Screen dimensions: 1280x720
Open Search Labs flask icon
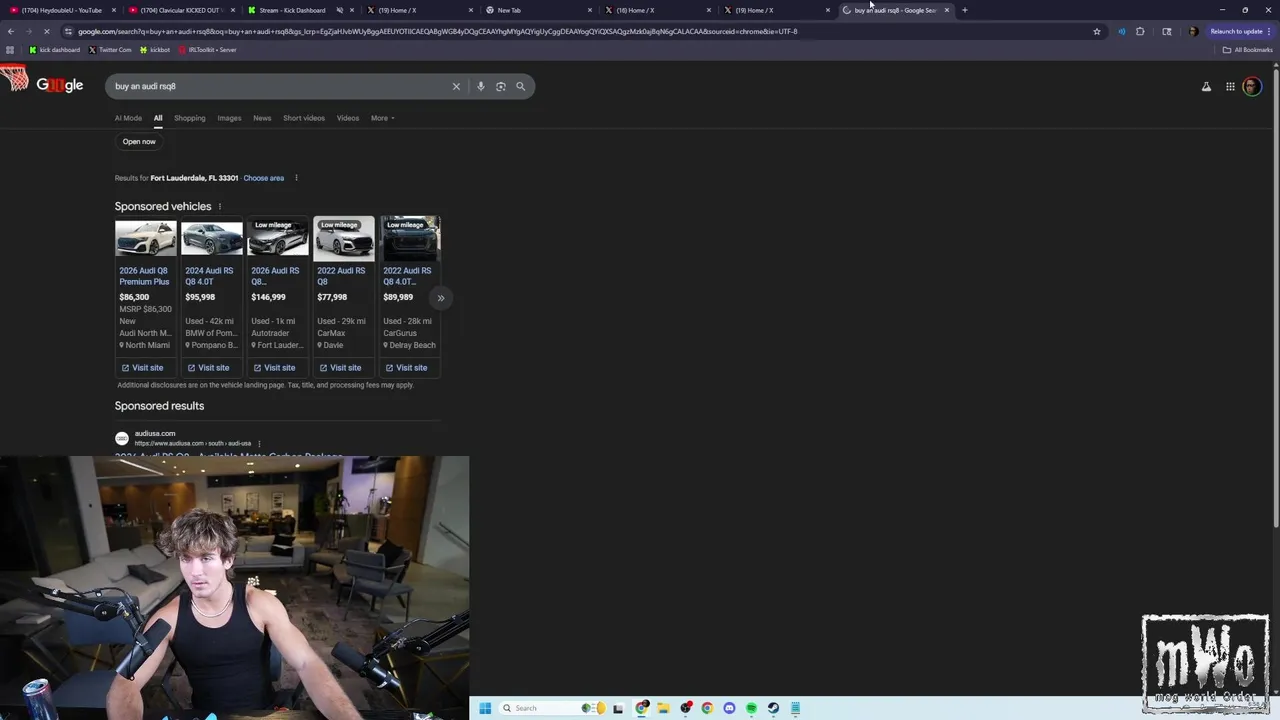coord(1206,87)
